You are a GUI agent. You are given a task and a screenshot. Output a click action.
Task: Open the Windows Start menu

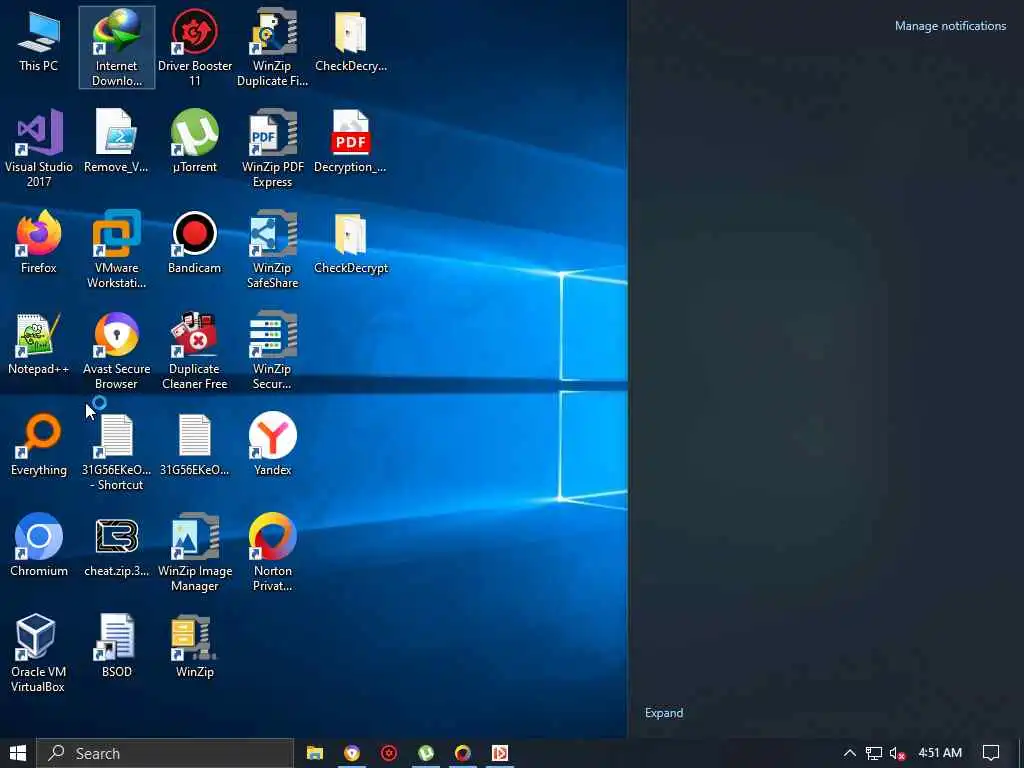coord(18,753)
